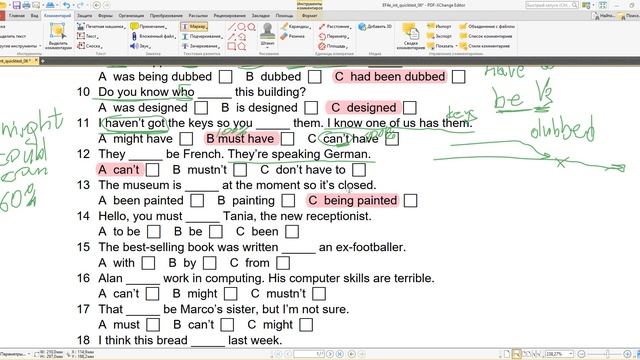Open the Главная ribbon tab
Image resolution: width=640 pixels, height=360 pixels.
[17, 16]
